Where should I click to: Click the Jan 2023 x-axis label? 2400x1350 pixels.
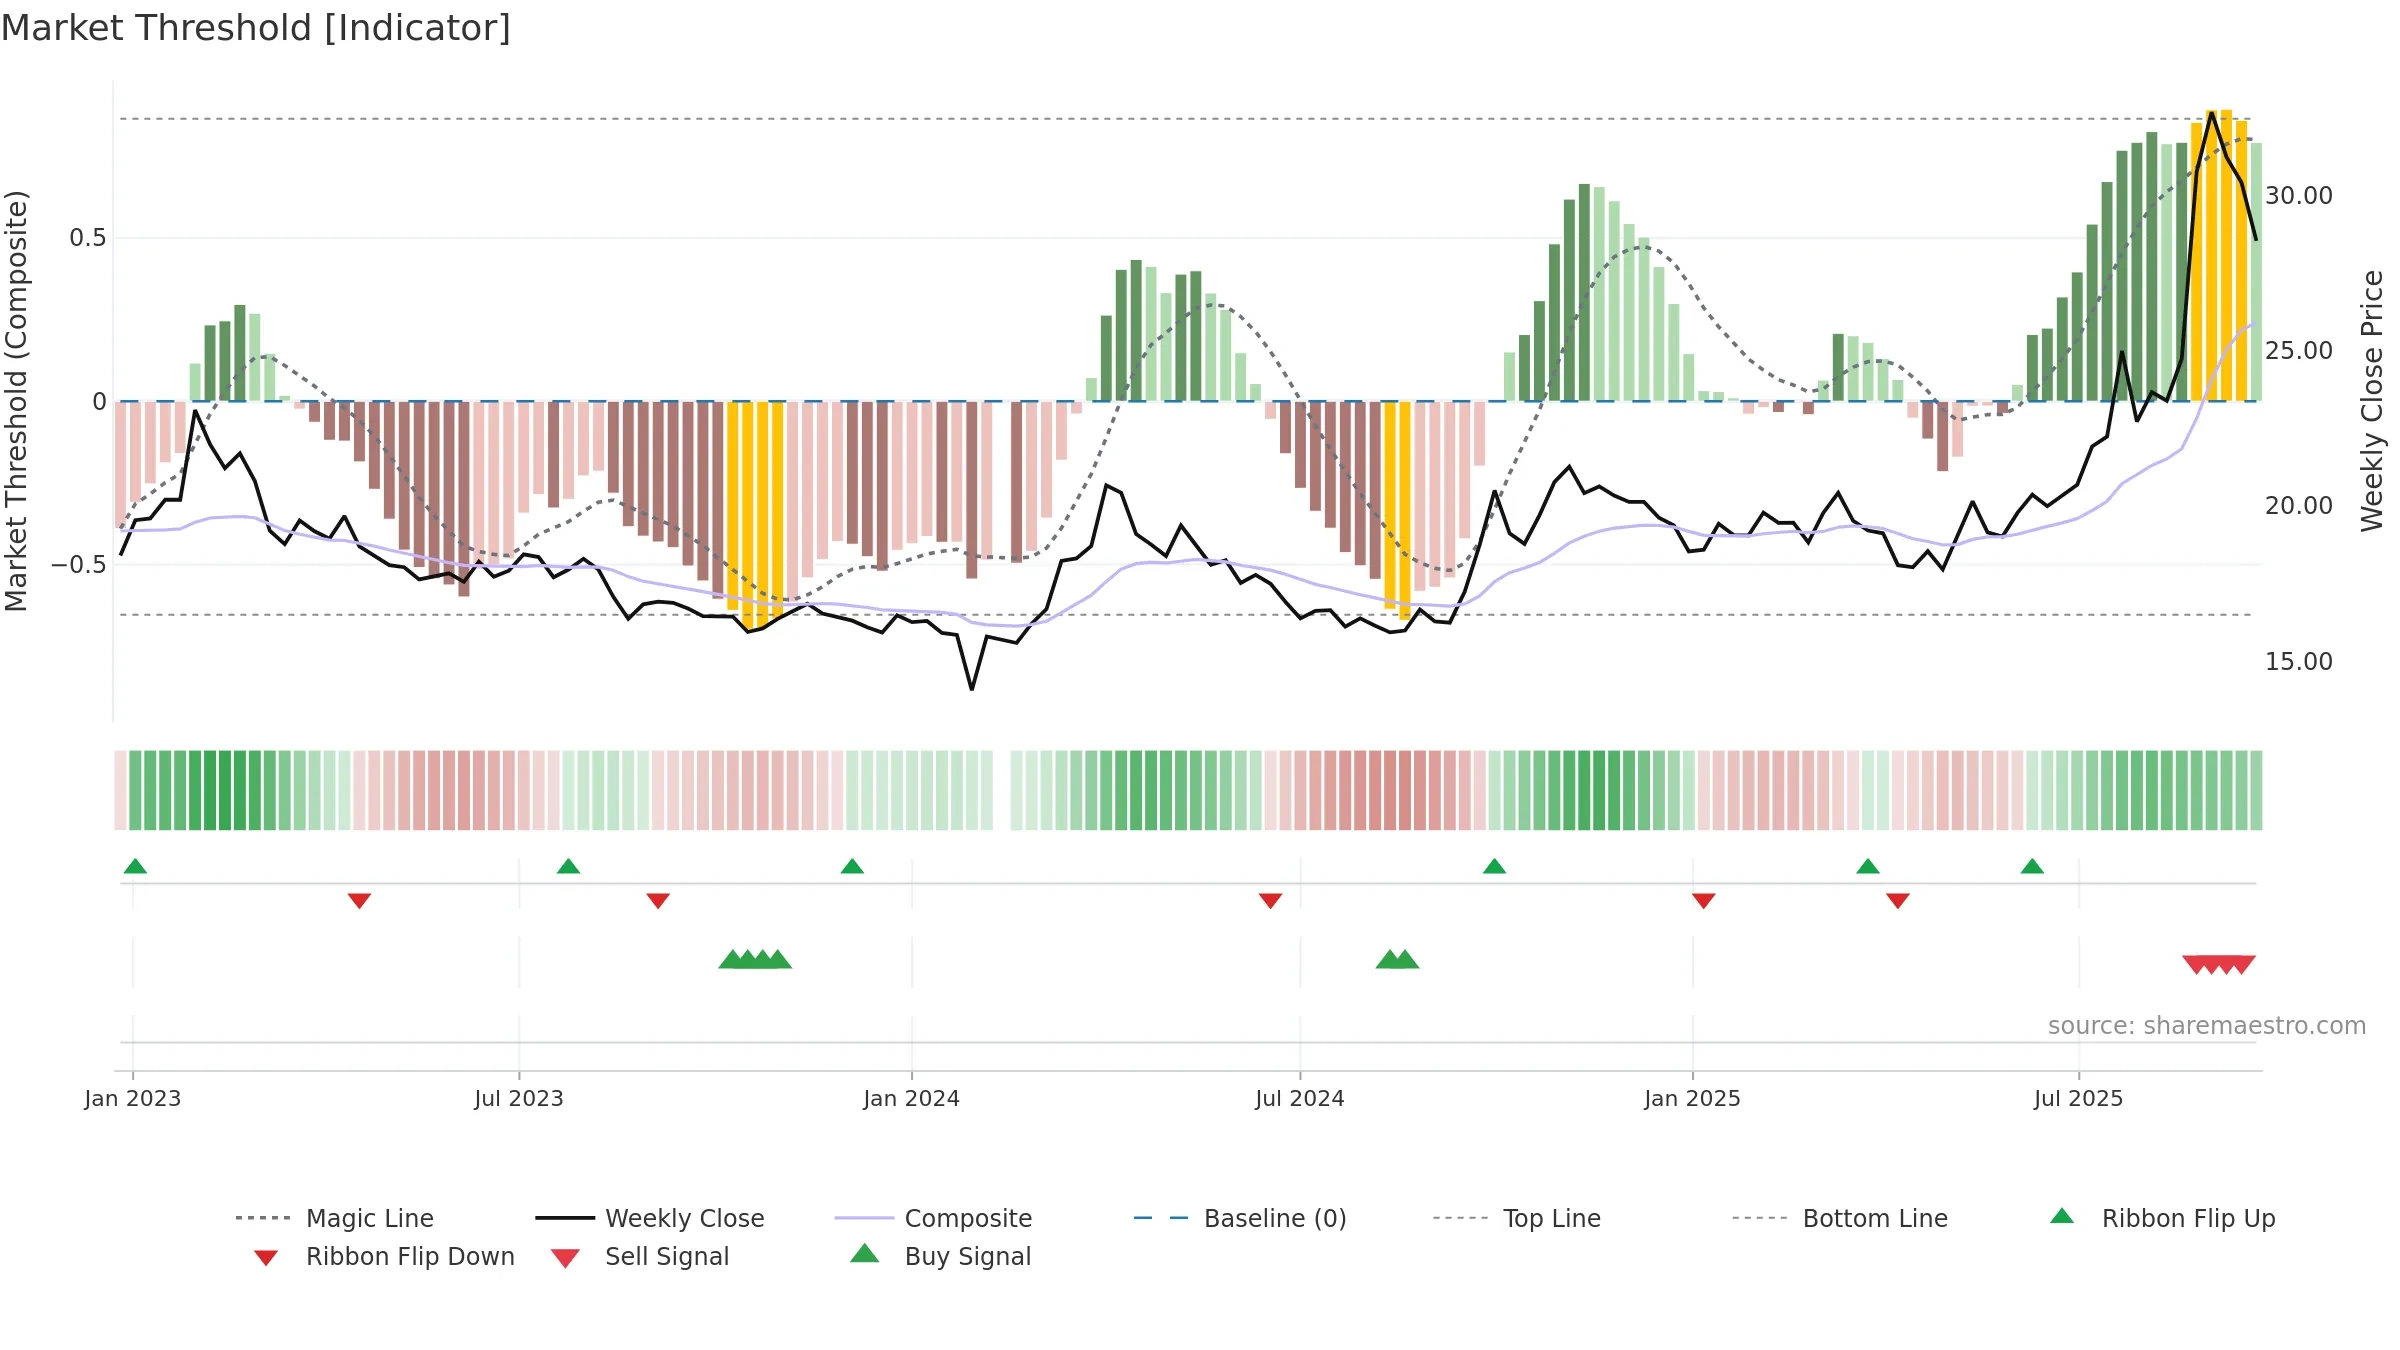[x=133, y=1099]
